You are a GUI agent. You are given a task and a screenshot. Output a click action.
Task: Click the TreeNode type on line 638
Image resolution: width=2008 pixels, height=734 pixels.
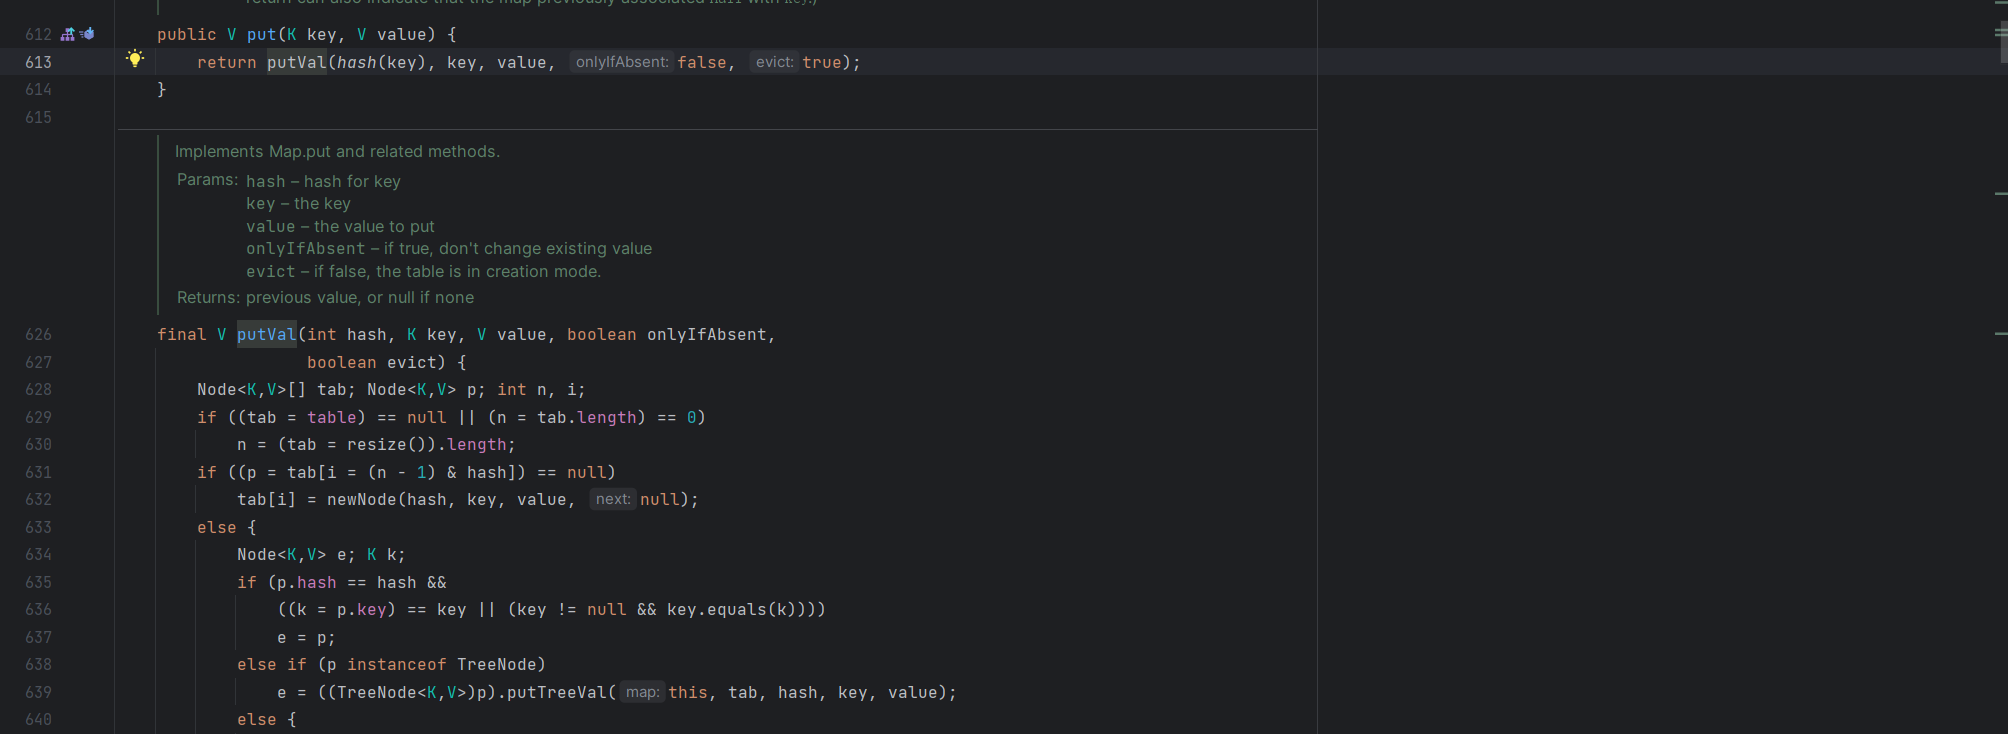[496, 664]
